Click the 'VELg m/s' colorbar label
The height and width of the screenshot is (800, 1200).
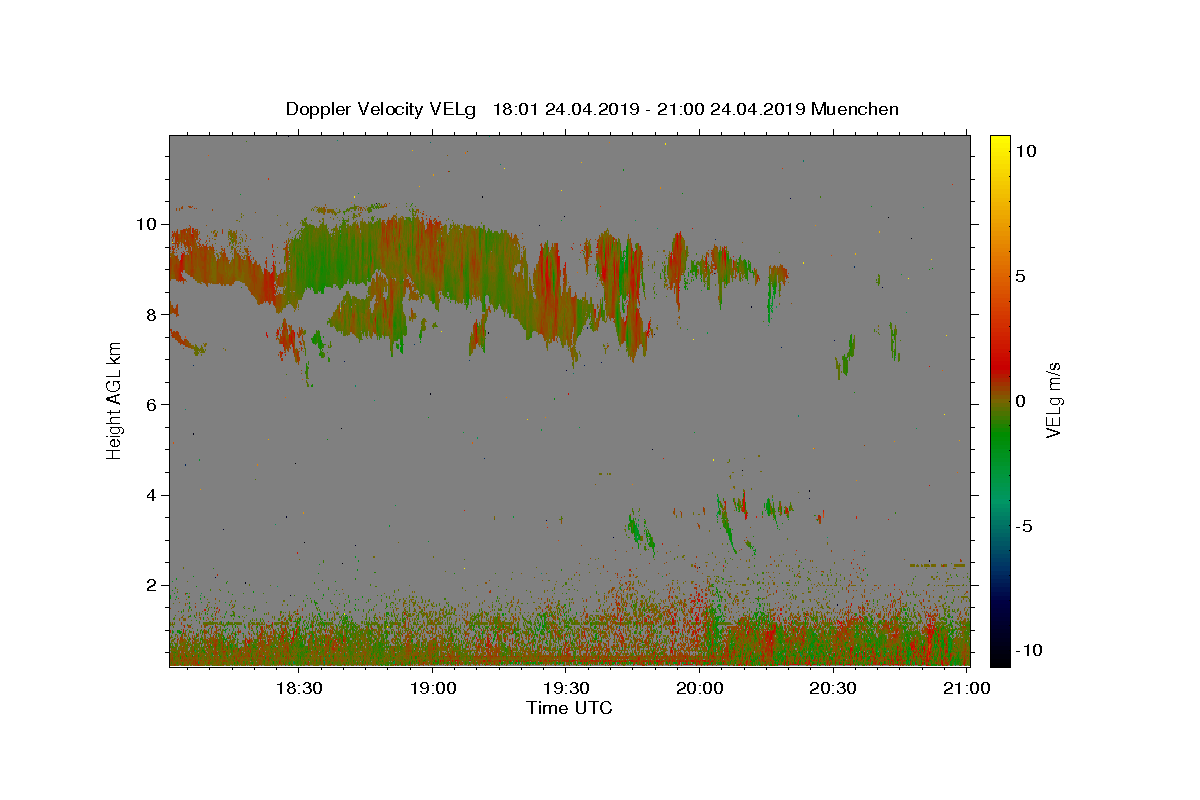click(1052, 401)
